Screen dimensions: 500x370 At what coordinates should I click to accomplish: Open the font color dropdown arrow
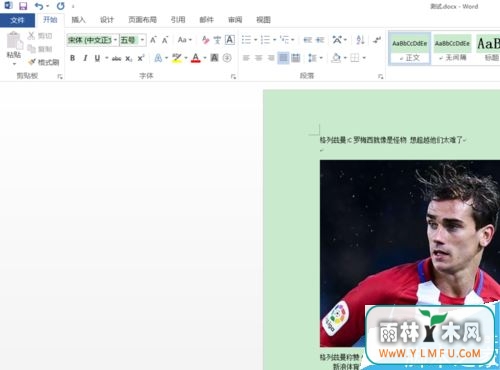coord(205,58)
